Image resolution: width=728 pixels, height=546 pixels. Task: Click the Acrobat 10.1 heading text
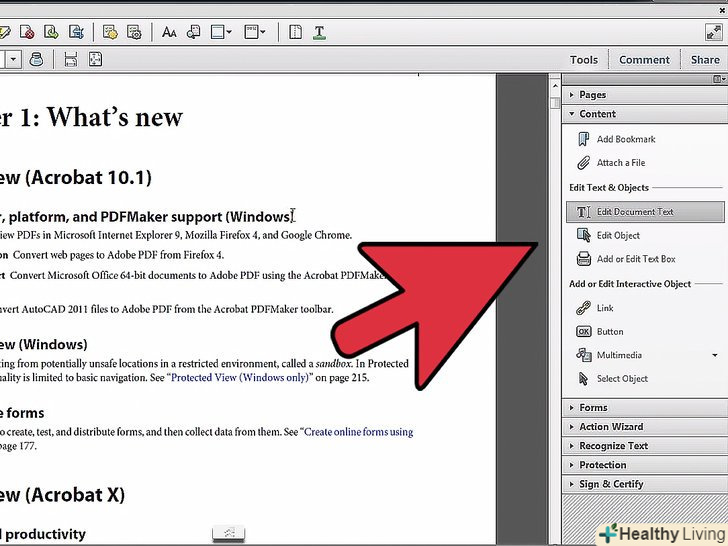tap(76, 177)
